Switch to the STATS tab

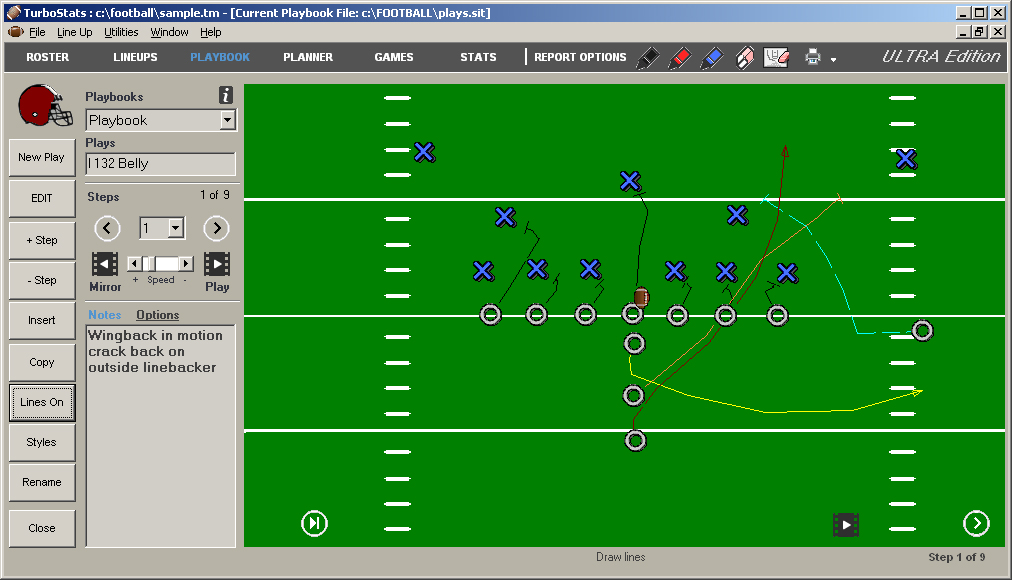478,57
